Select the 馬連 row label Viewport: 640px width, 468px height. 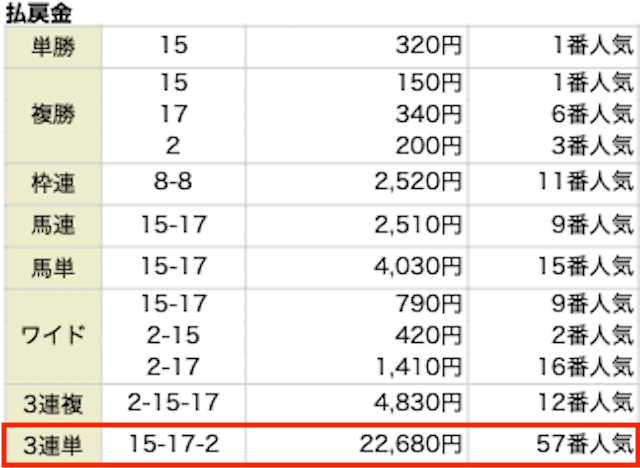click(x=53, y=226)
